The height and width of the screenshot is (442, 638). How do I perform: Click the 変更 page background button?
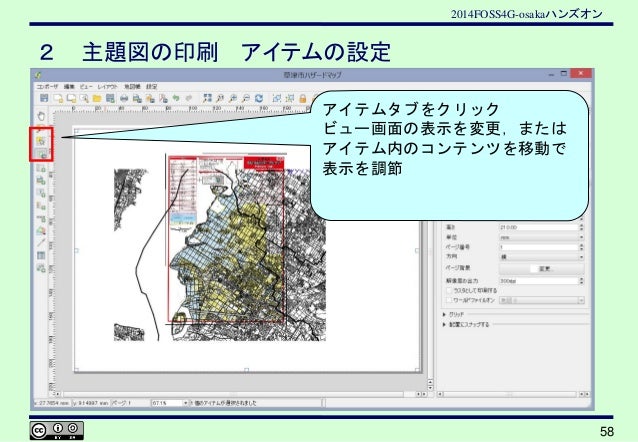coord(542,269)
